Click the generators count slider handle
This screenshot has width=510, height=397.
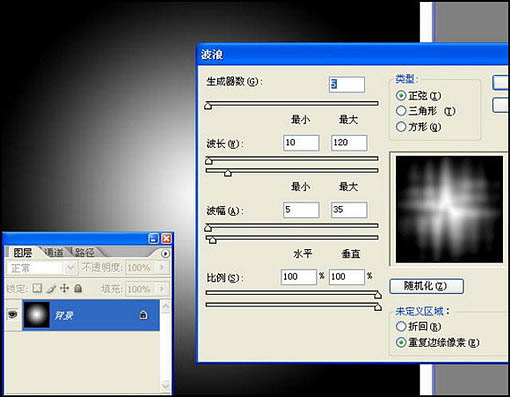click(x=208, y=106)
